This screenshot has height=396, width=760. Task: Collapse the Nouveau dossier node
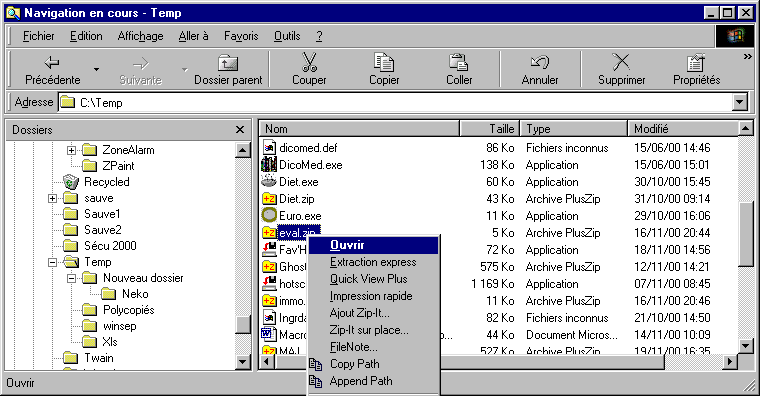point(71,278)
